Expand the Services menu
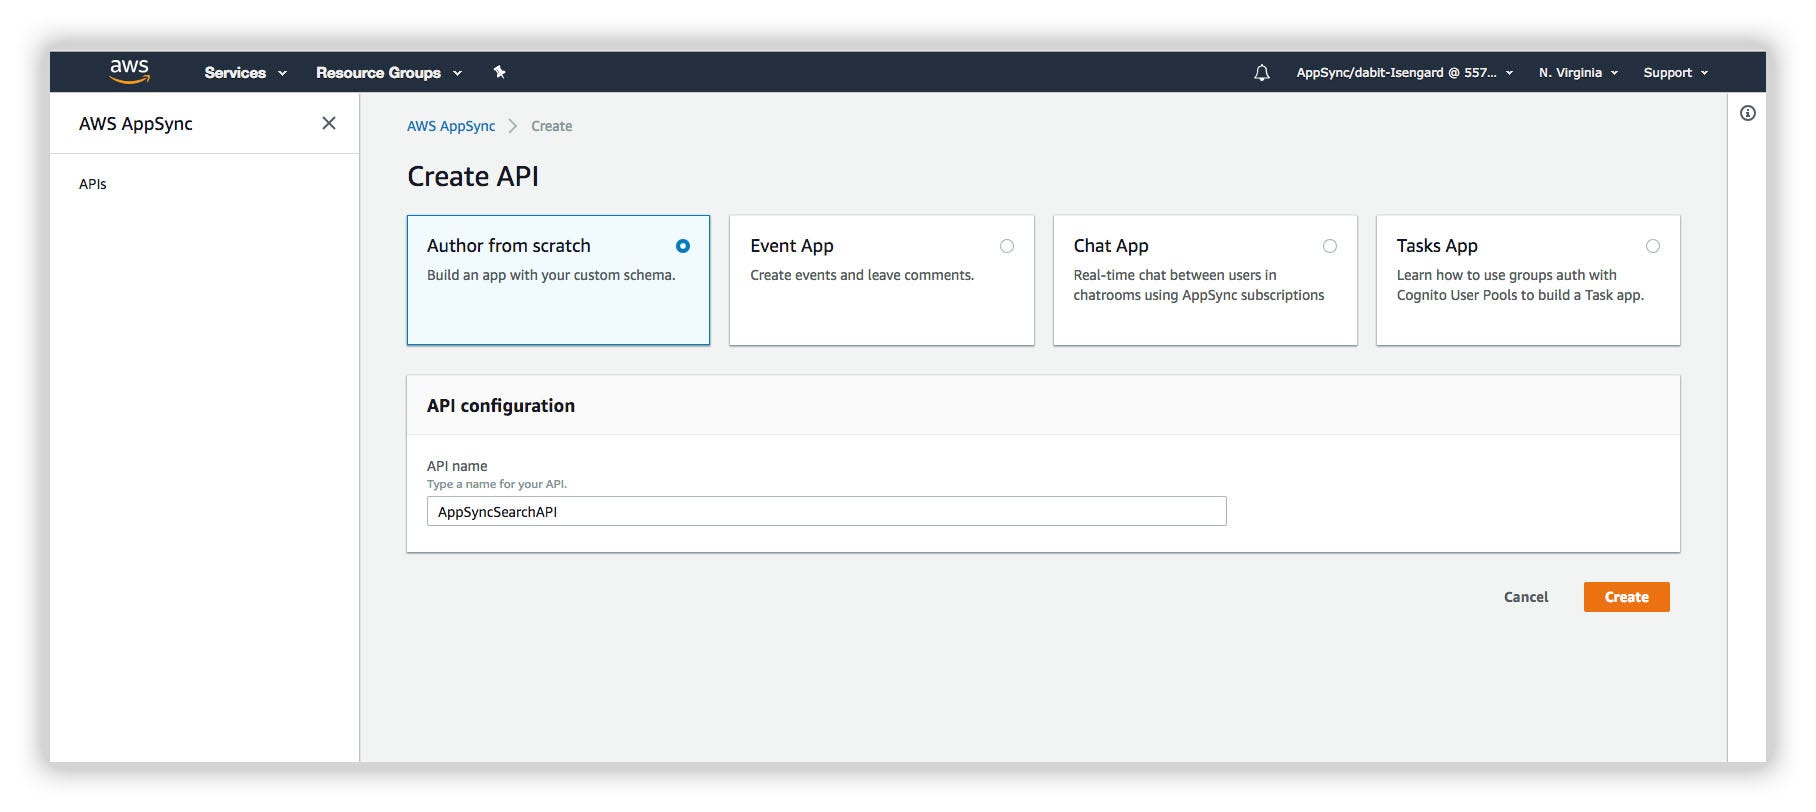The height and width of the screenshot is (812, 1816). (245, 72)
